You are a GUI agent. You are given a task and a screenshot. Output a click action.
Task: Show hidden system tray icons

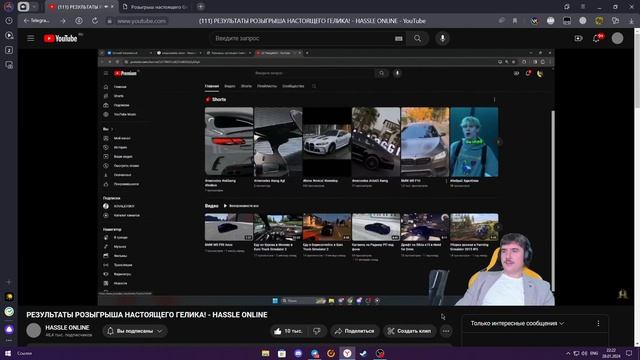click(x=567, y=353)
